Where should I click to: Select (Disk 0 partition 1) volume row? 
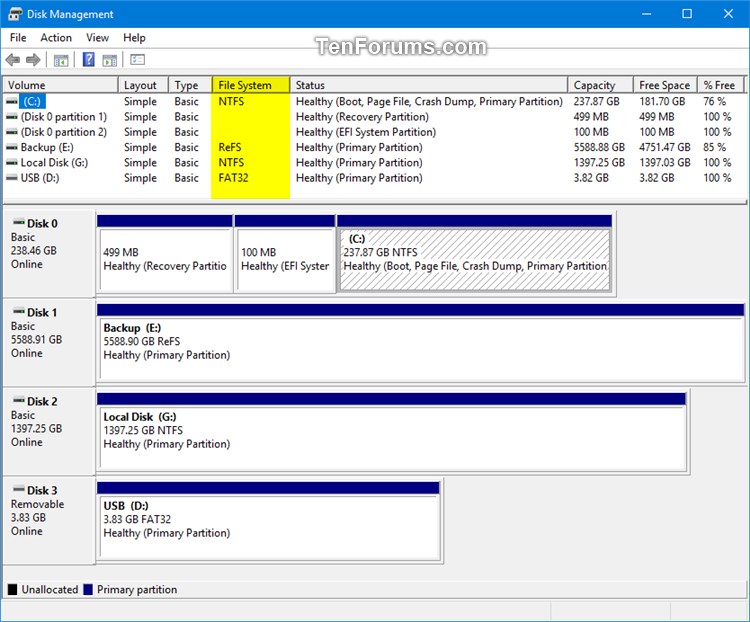coord(375,117)
